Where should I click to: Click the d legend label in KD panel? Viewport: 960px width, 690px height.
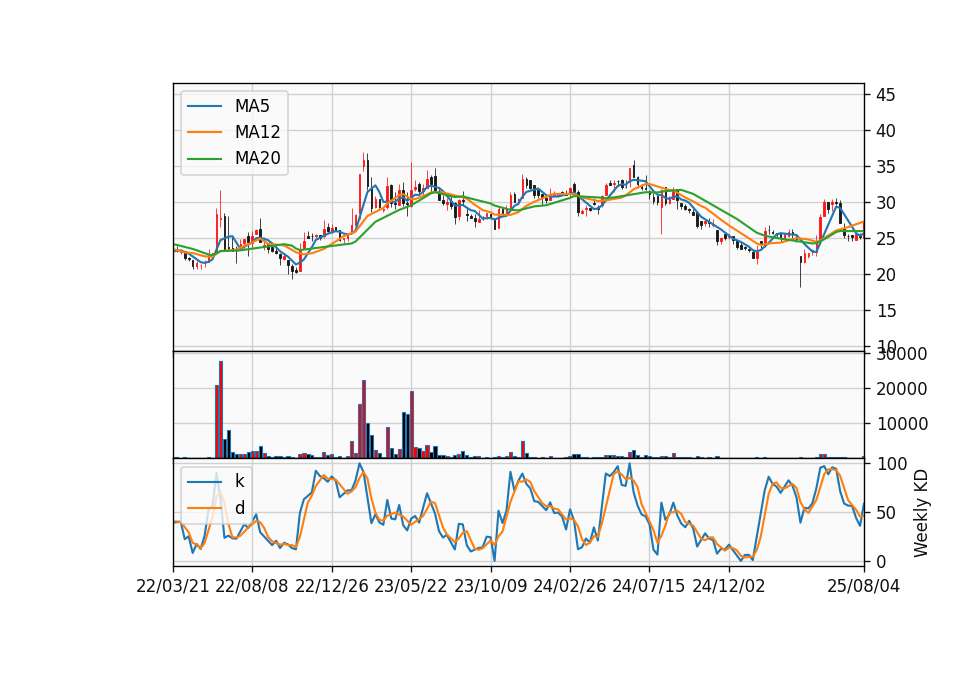pyautogui.click(x=239, y=508)
